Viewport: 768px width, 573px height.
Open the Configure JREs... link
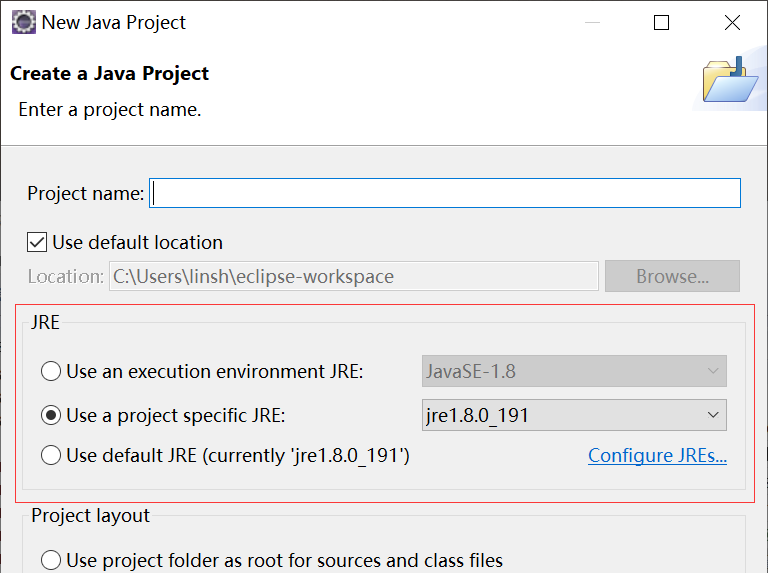coord(657,455)
